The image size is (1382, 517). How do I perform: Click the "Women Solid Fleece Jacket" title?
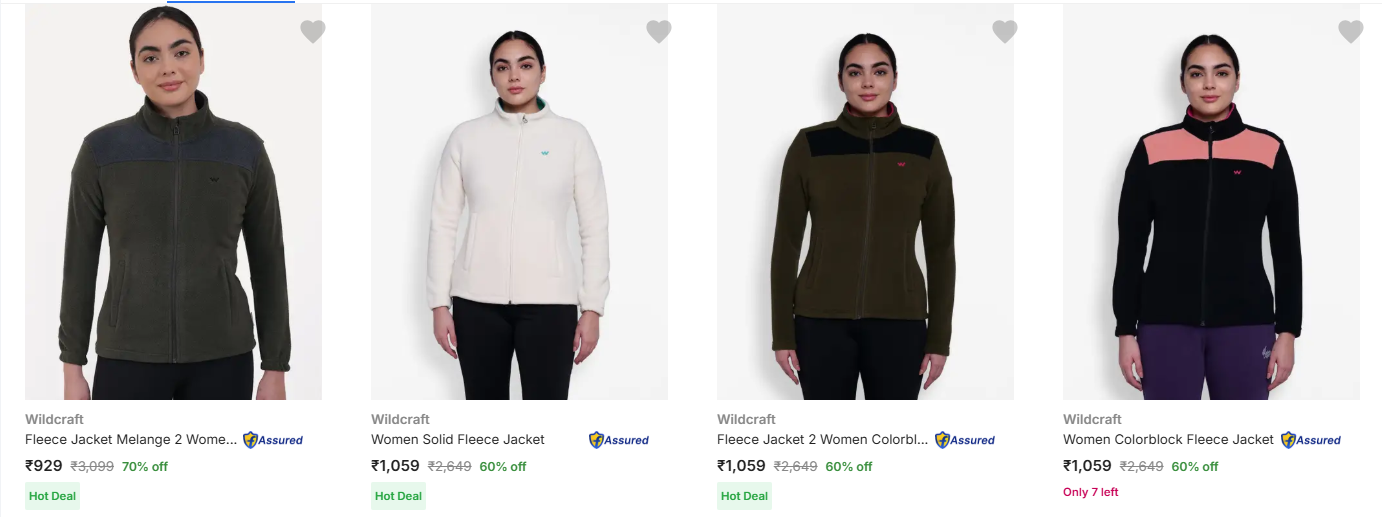(458, 439)
